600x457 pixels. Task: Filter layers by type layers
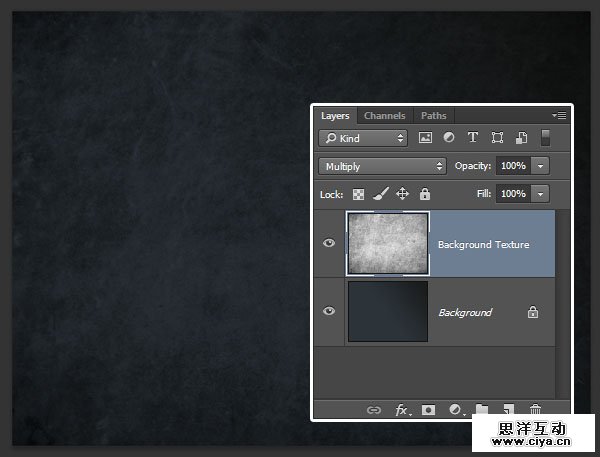[x=472, y=138]
